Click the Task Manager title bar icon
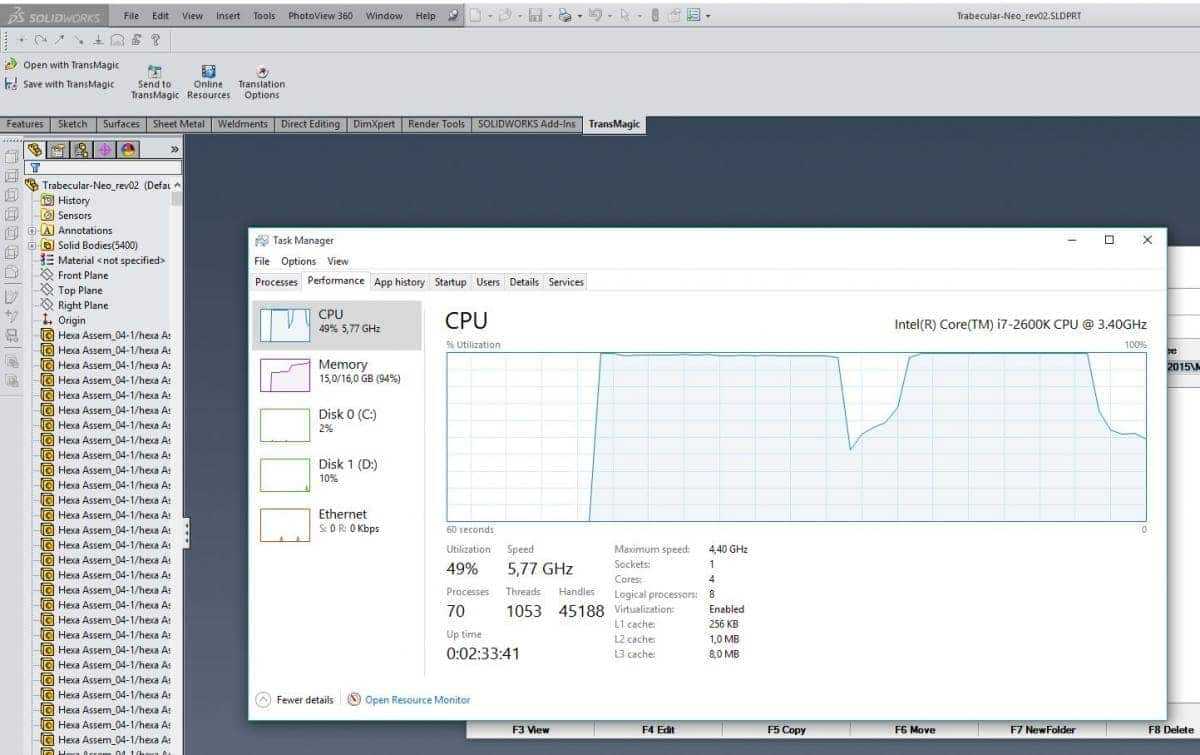 tap(262, 240)
